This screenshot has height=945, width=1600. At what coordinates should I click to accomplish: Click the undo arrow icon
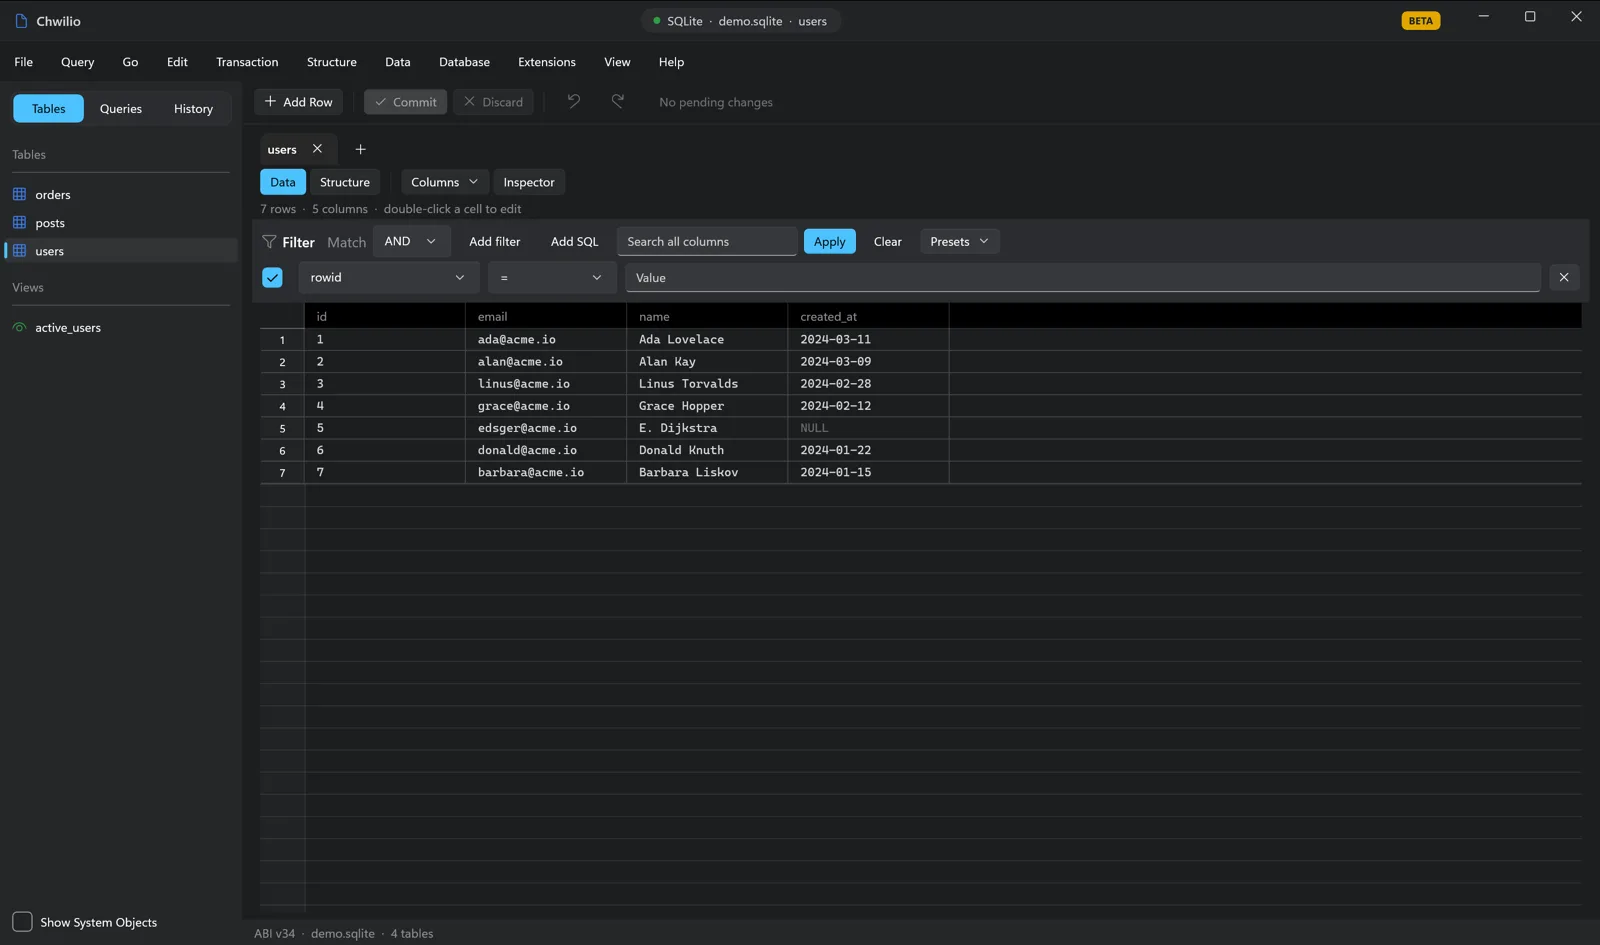coord(573,101)
